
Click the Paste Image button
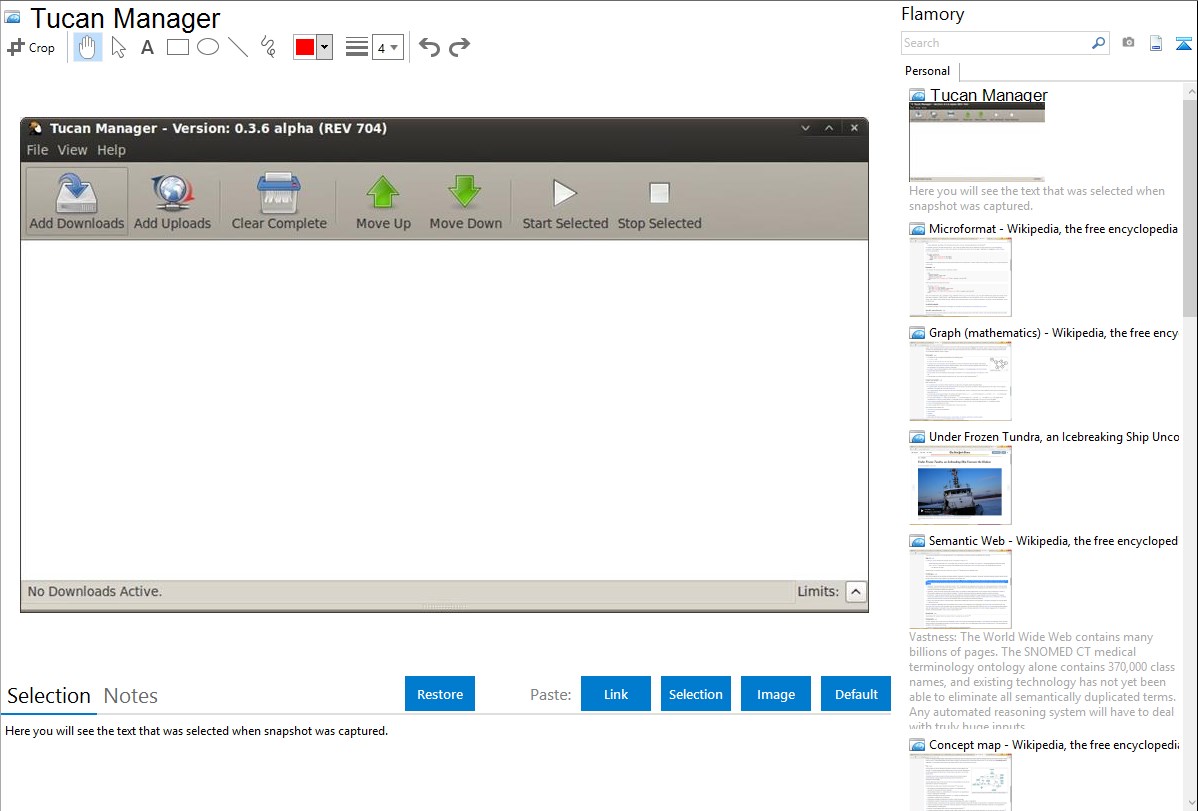tap(775, 694)
